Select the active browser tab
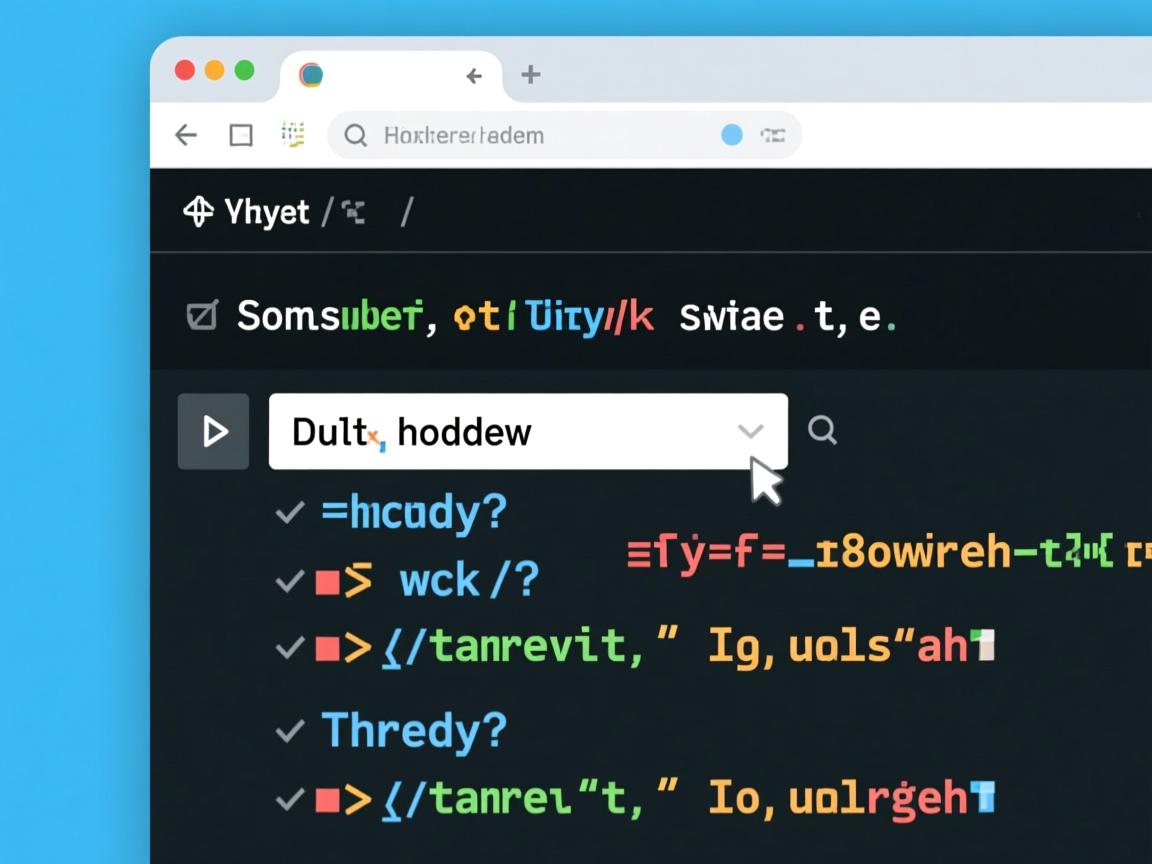The width and height of the screenshot is (1152, 864). (380, 75)
